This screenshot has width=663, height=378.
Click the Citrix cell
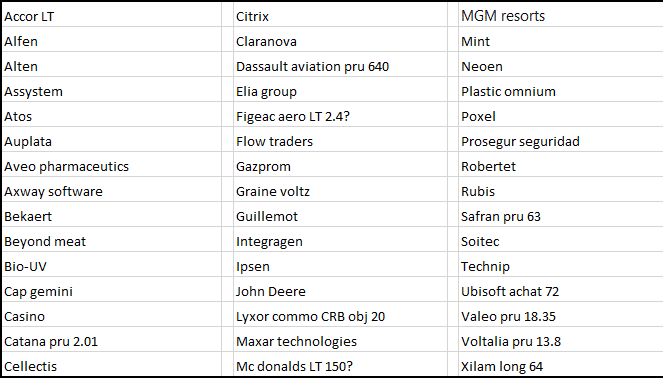point(340,16)
